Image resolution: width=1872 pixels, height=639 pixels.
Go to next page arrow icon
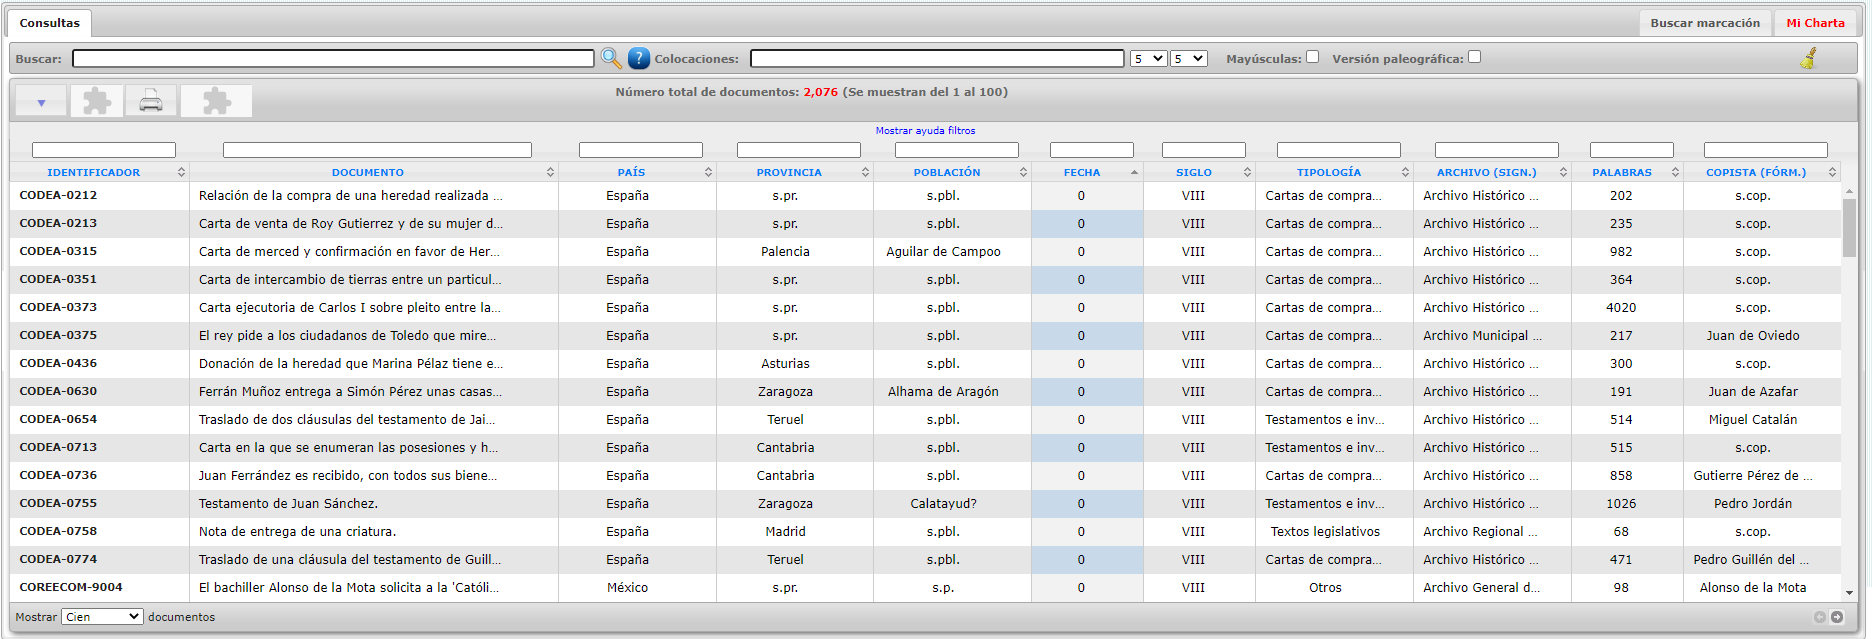[1837, 617]
